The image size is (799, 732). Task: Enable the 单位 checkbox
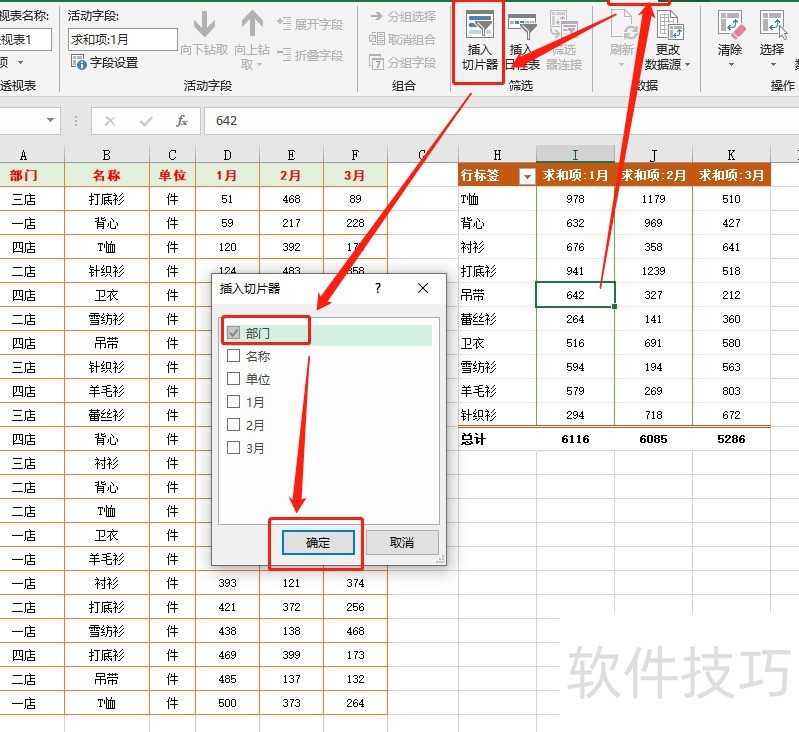(233, 379)
